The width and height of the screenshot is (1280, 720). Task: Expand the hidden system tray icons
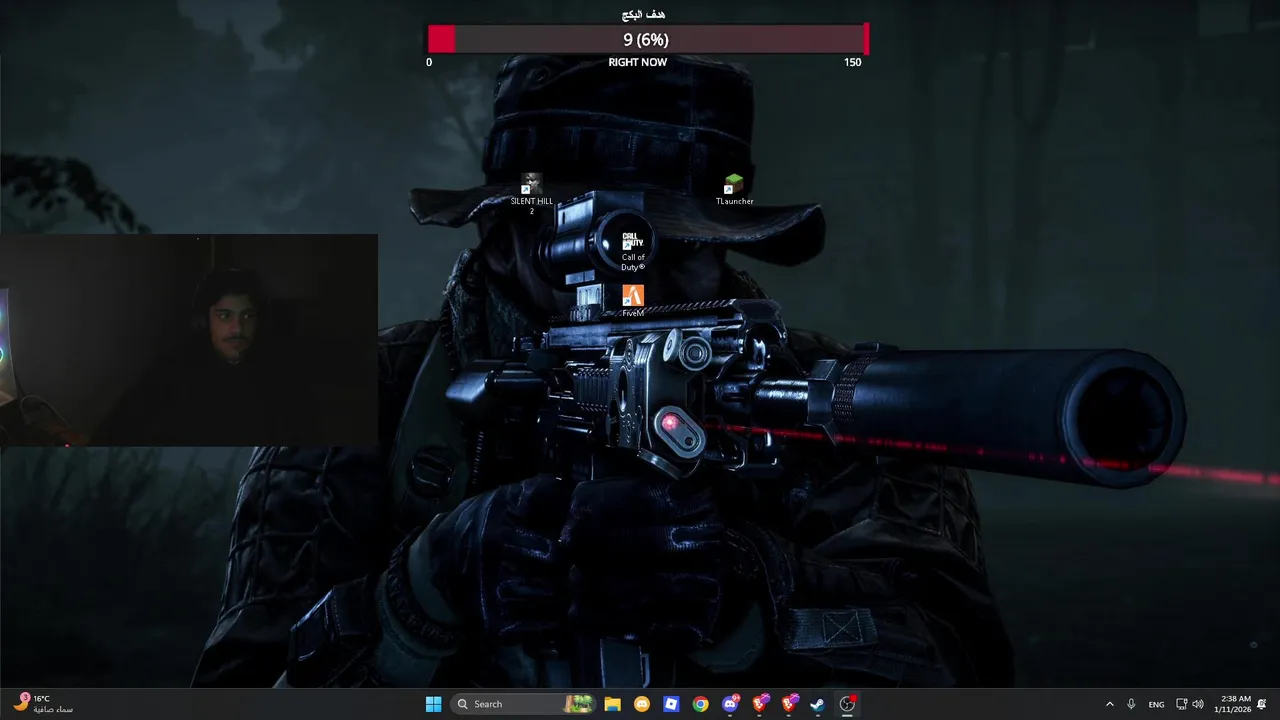1109,704
